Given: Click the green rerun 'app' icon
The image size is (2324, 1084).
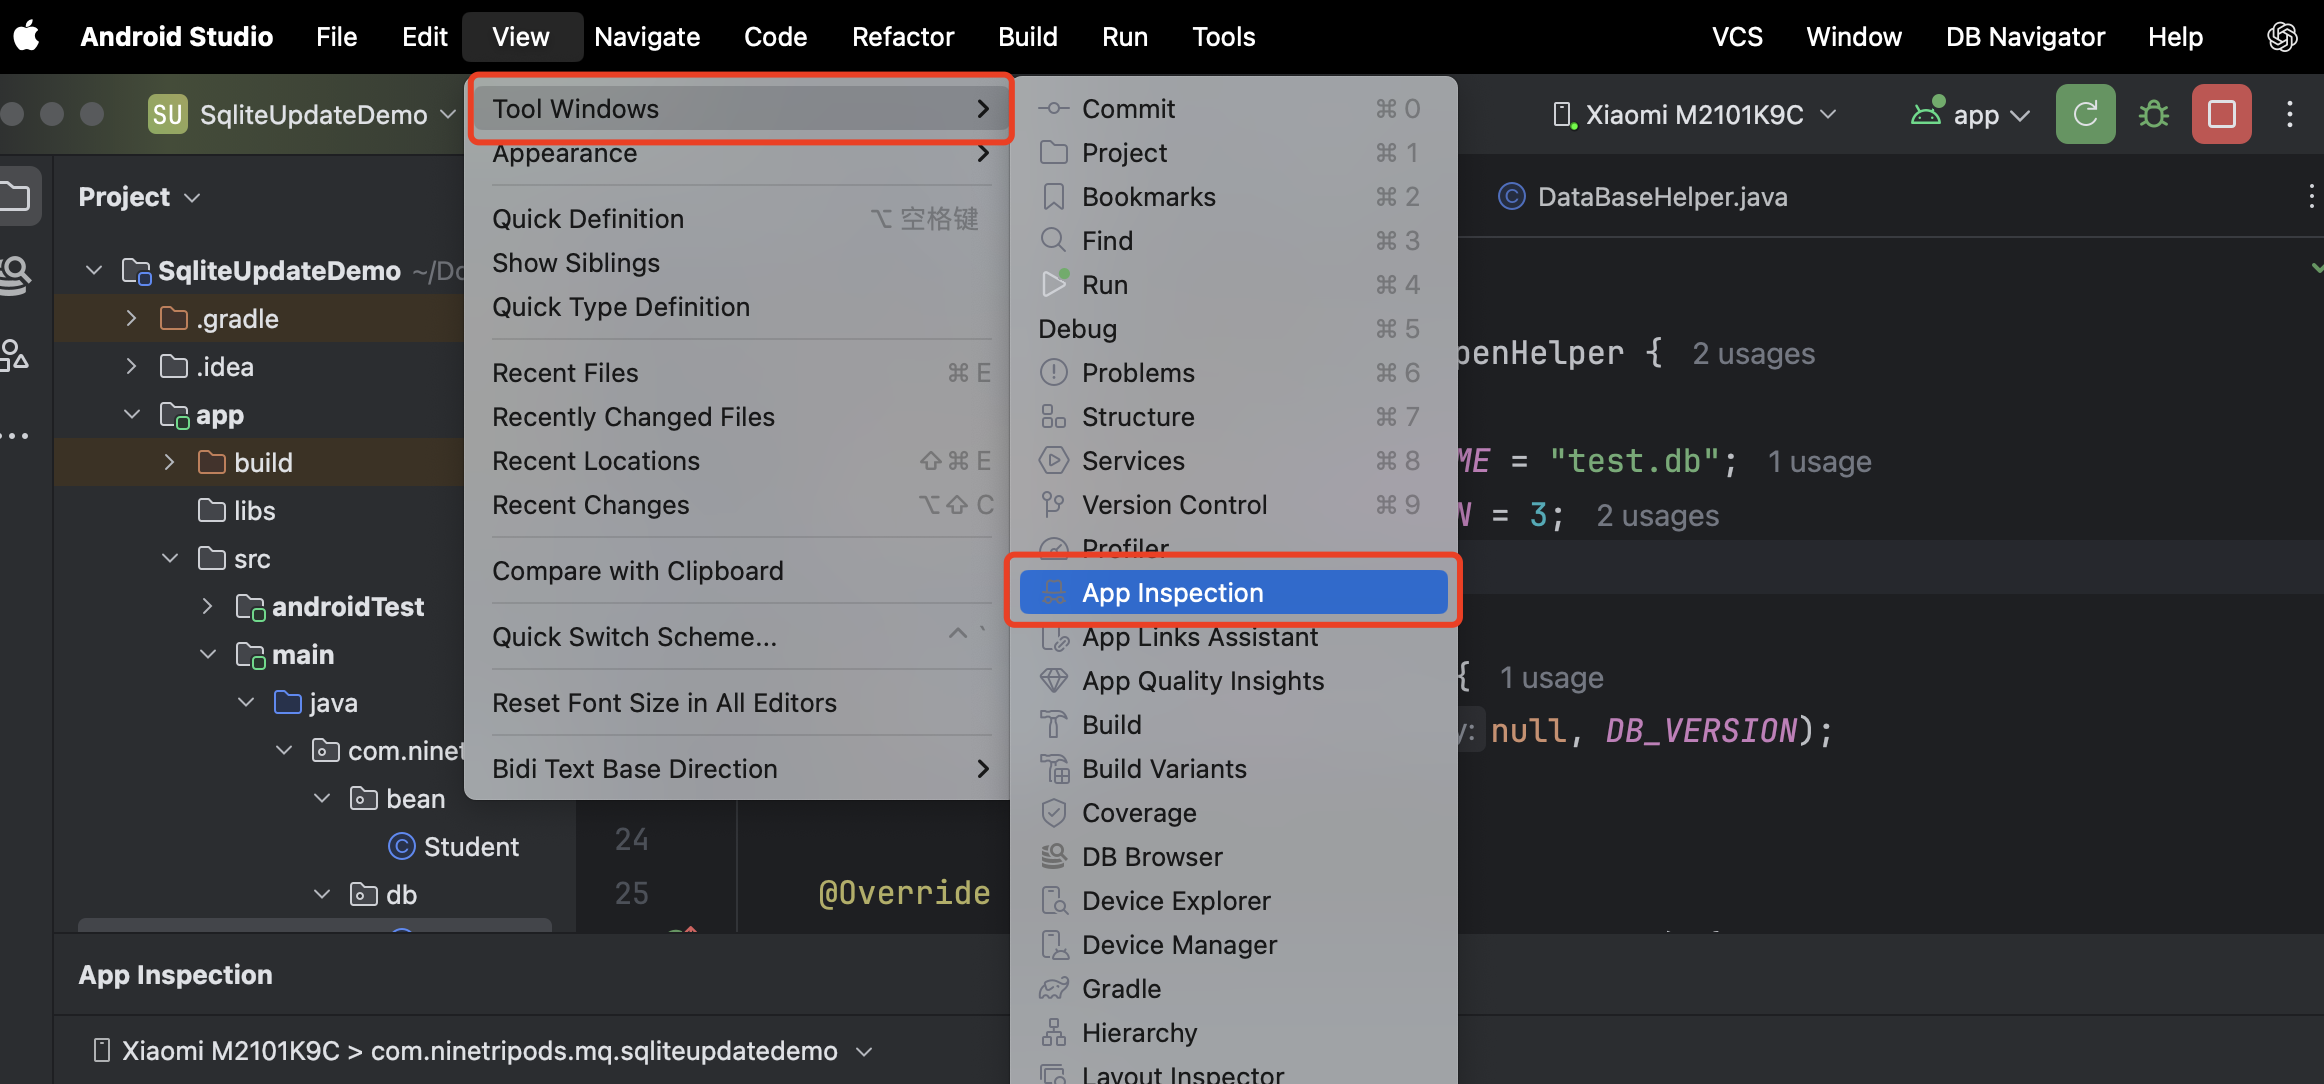Looking at the screenshot, I should coord(2084,114).
